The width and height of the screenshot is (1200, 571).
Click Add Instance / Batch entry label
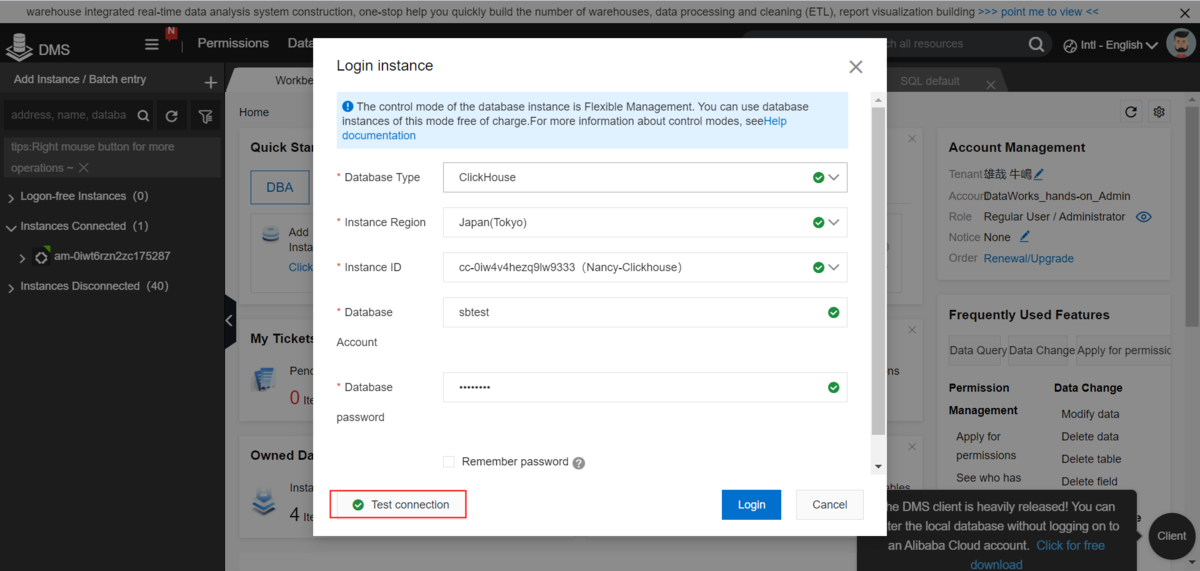(x=80, y=80)
